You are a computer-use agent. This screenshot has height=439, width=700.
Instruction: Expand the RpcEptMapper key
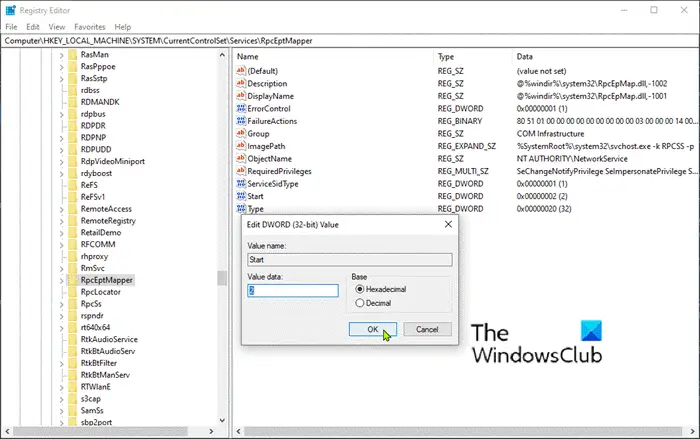pyautogui.click(x=62, y=280)
